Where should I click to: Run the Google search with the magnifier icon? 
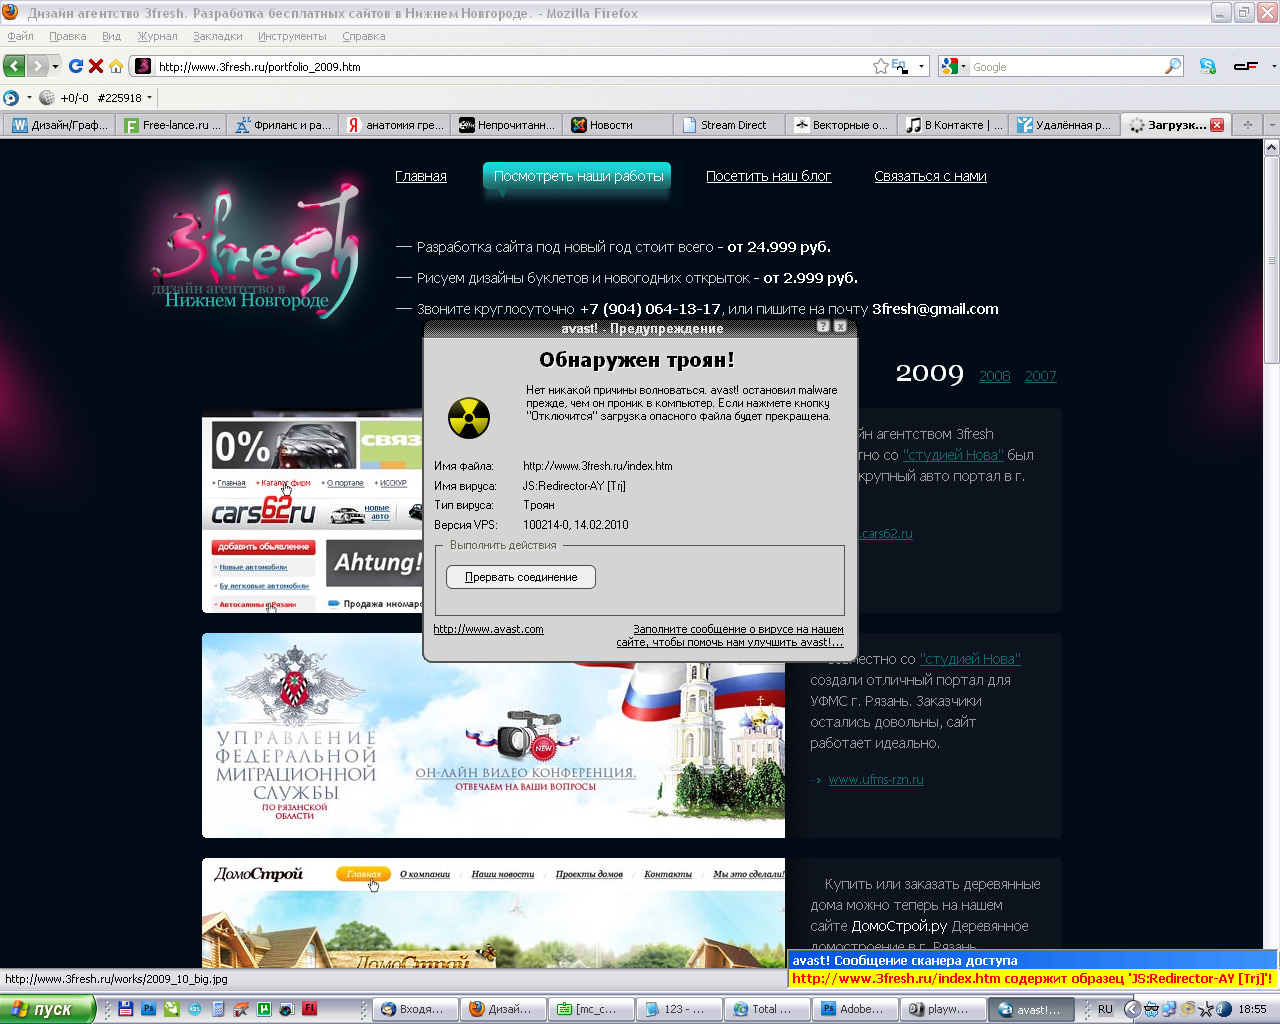(1173, 66)
